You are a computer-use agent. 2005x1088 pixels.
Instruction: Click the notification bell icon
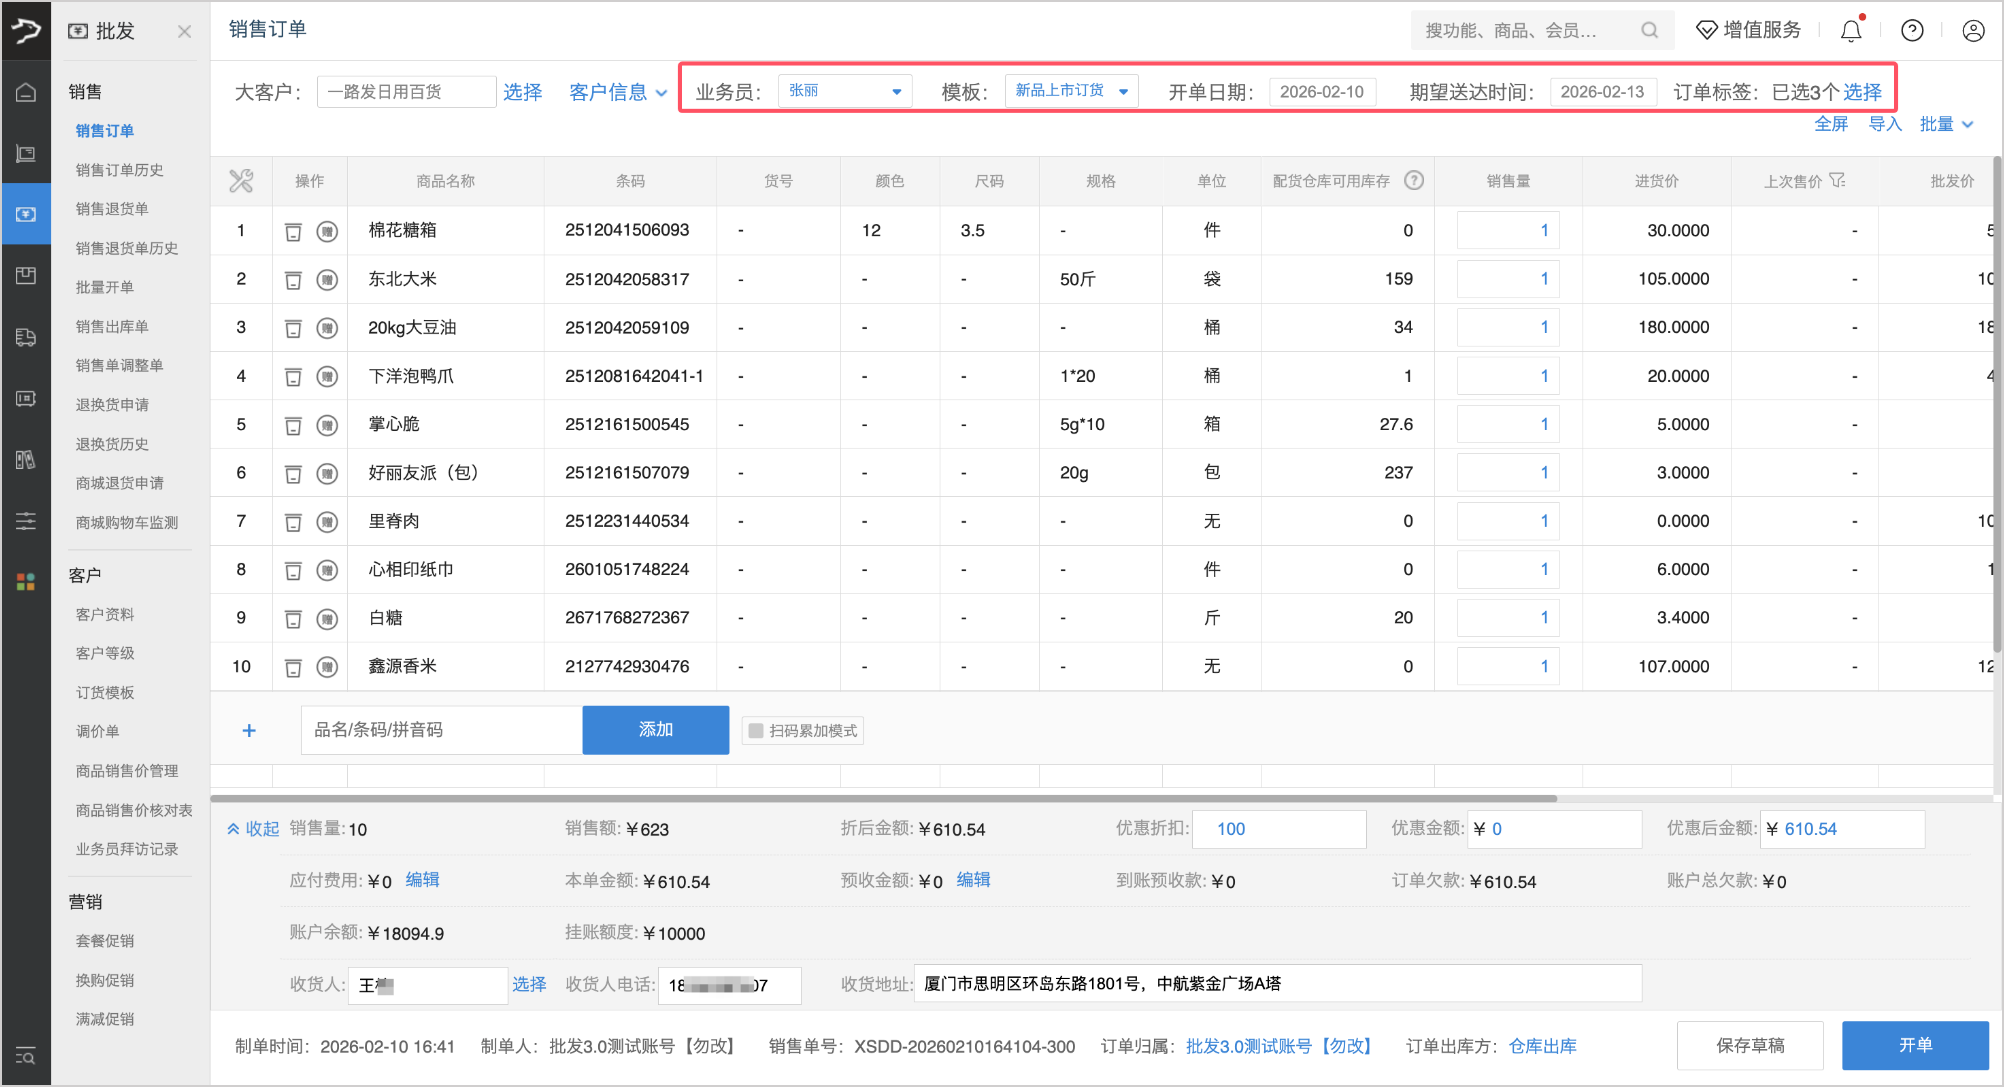click(x=1851, y=31)
